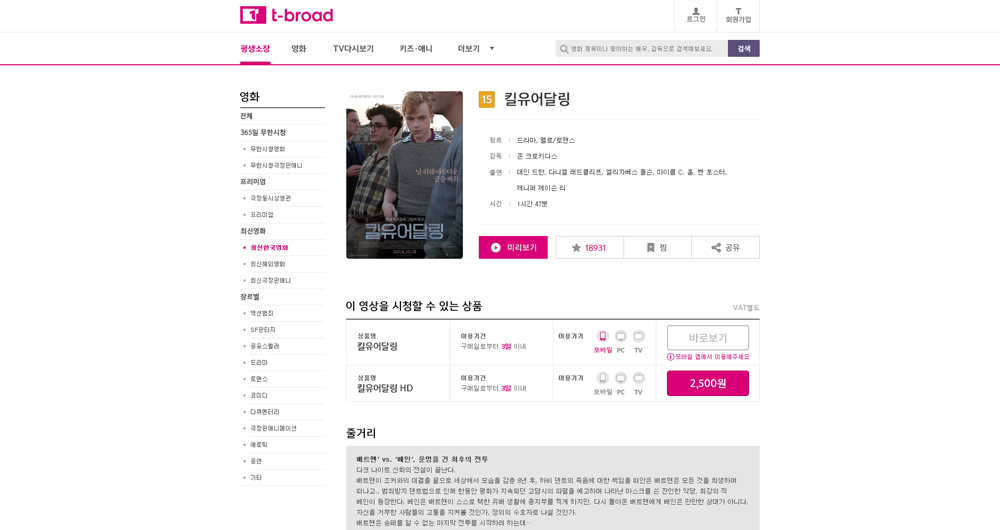The image size is (1000, 530).
Task: Select PC device icon for 킬유어달링 HD
Action: click(x=621, y=378)
